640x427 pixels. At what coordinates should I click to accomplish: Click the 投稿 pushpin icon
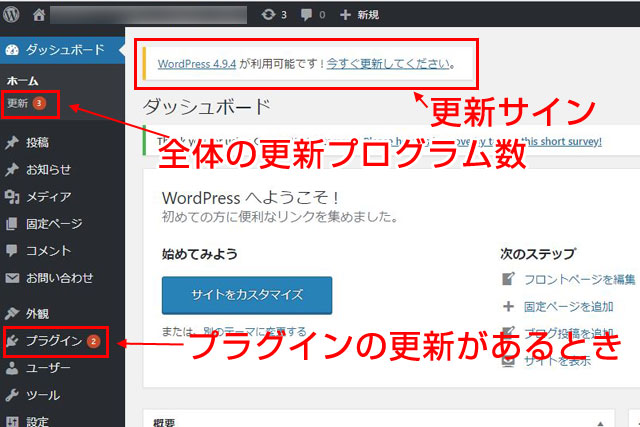(x=12, y=142)
